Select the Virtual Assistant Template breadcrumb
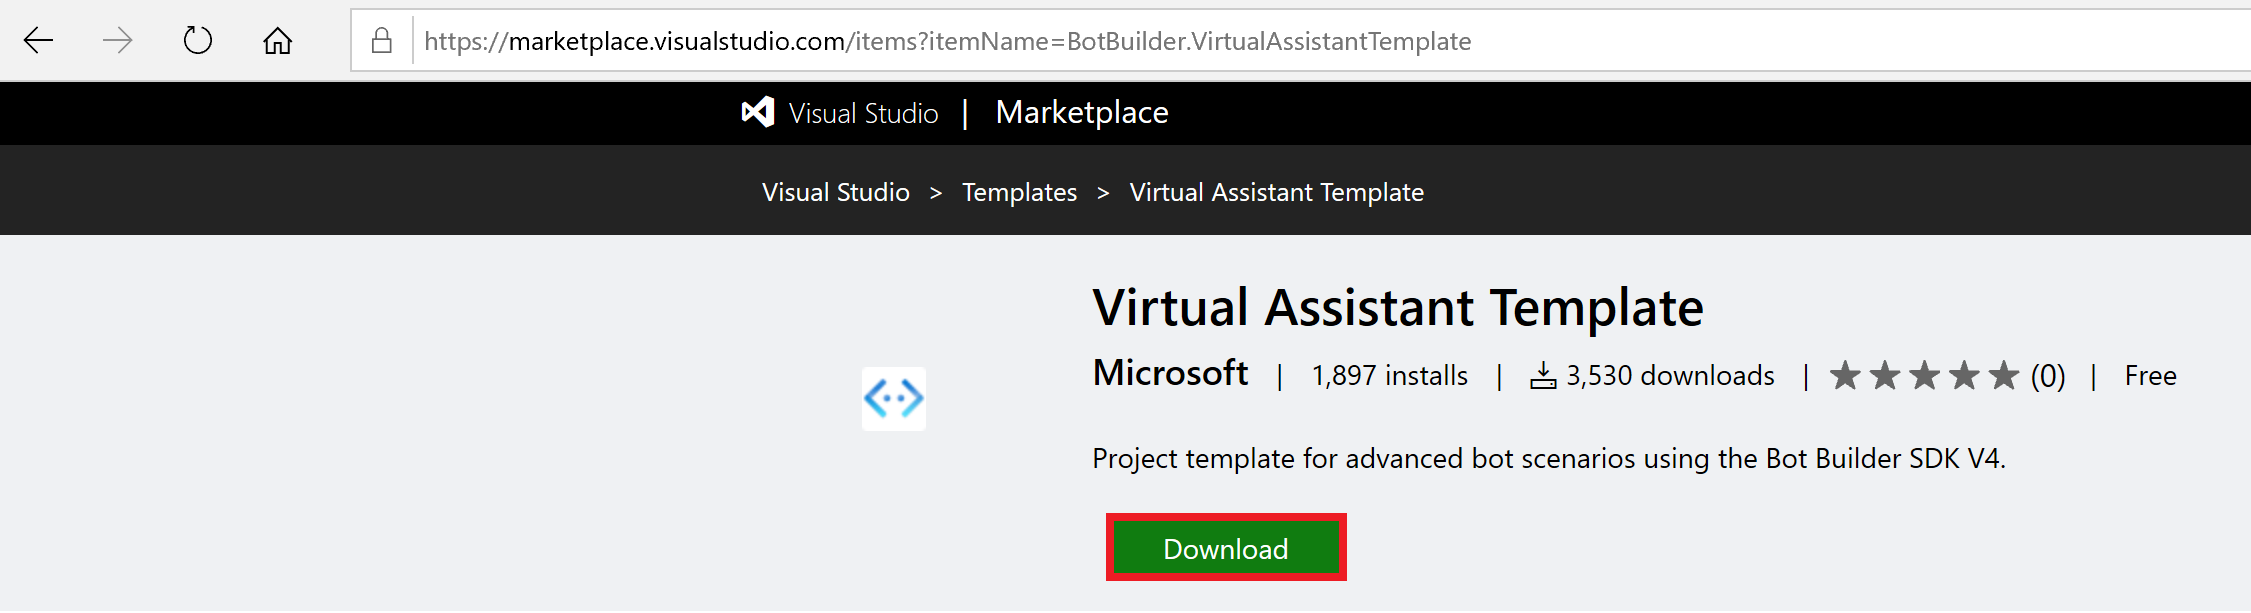The width and height of the screenshot is (2251, 613). (x=1277, y=192)
